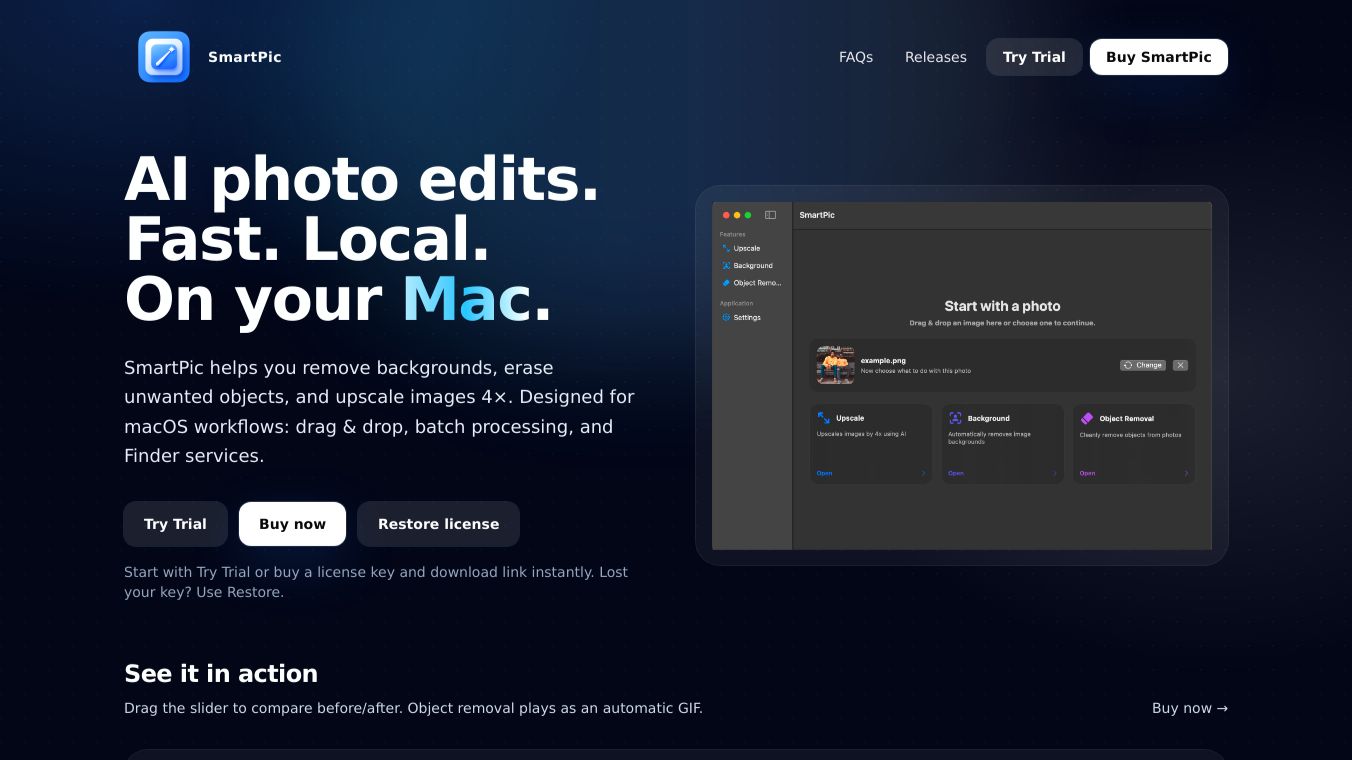Click the Open link on the Upscale card
Viewport: 1352px width, 760px height.
point(824,473)
